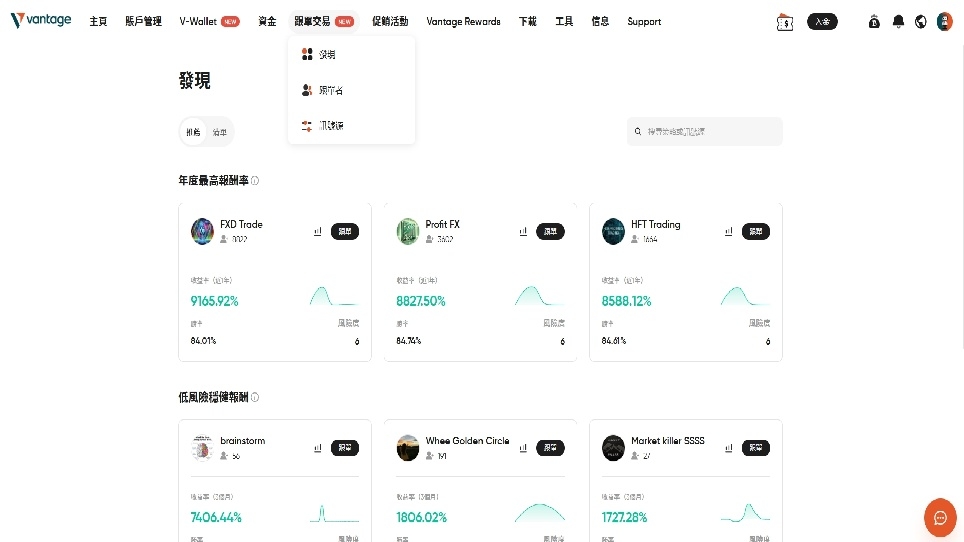Click the Profit FX avatar

pyautogui.click(x=408, y=232)
